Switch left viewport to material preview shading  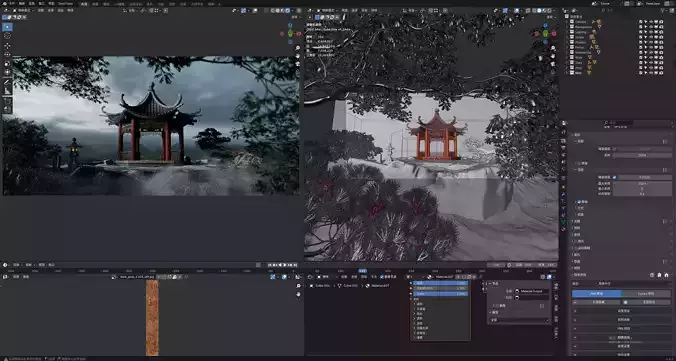point(282,10)
